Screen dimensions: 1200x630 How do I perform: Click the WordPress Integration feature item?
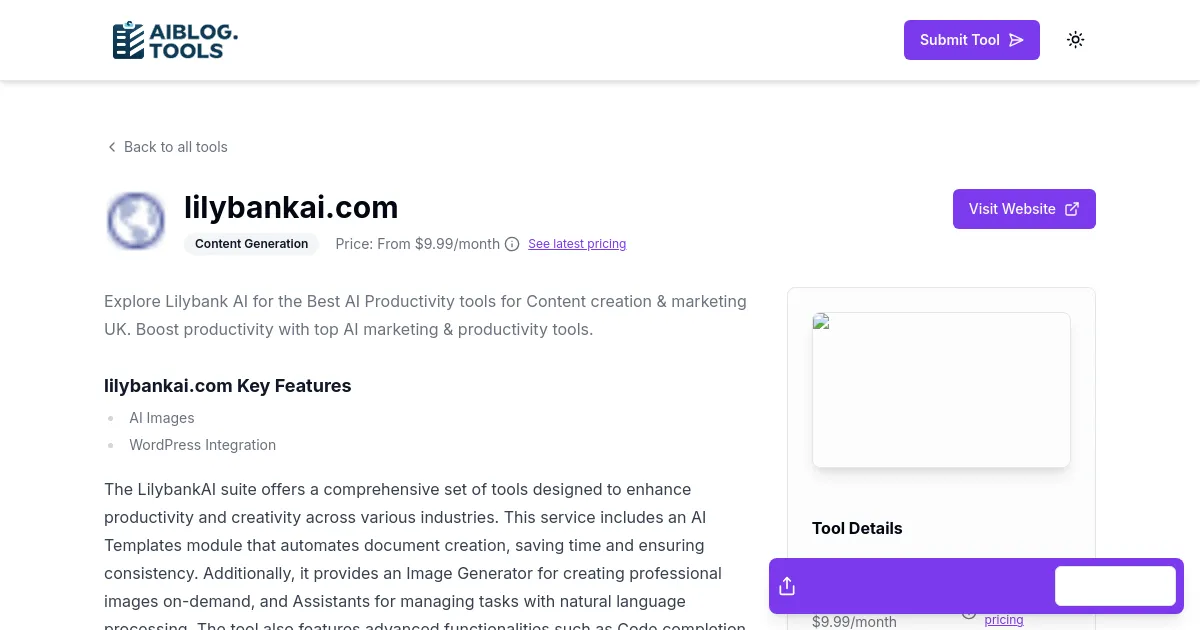pos(202,445)
